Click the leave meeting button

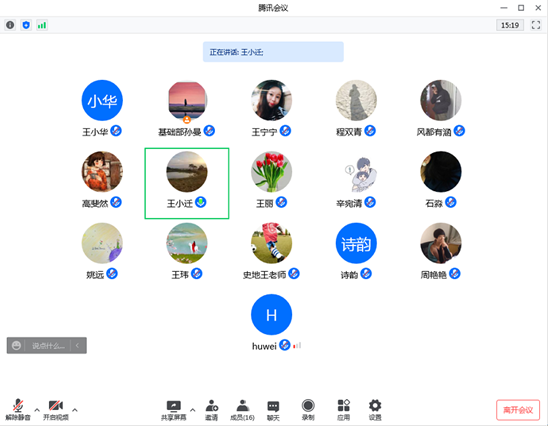tap(518, 410)
